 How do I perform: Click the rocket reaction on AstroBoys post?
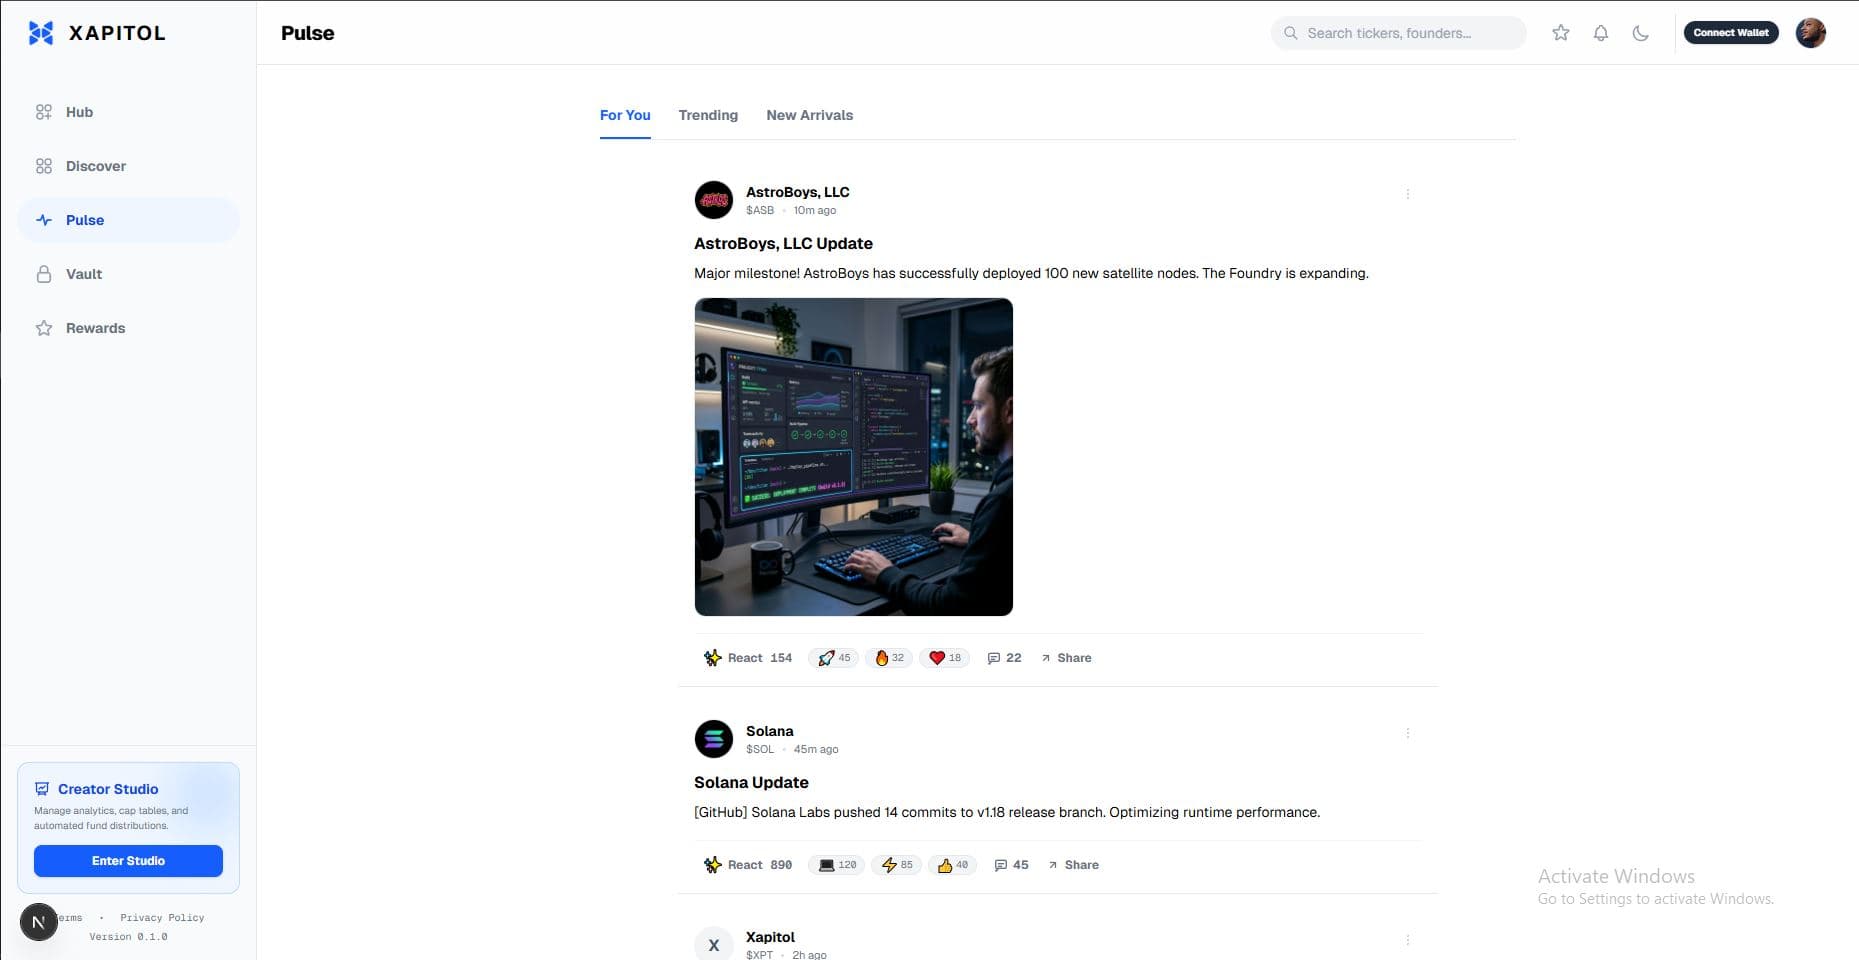[x=833, y=658]
